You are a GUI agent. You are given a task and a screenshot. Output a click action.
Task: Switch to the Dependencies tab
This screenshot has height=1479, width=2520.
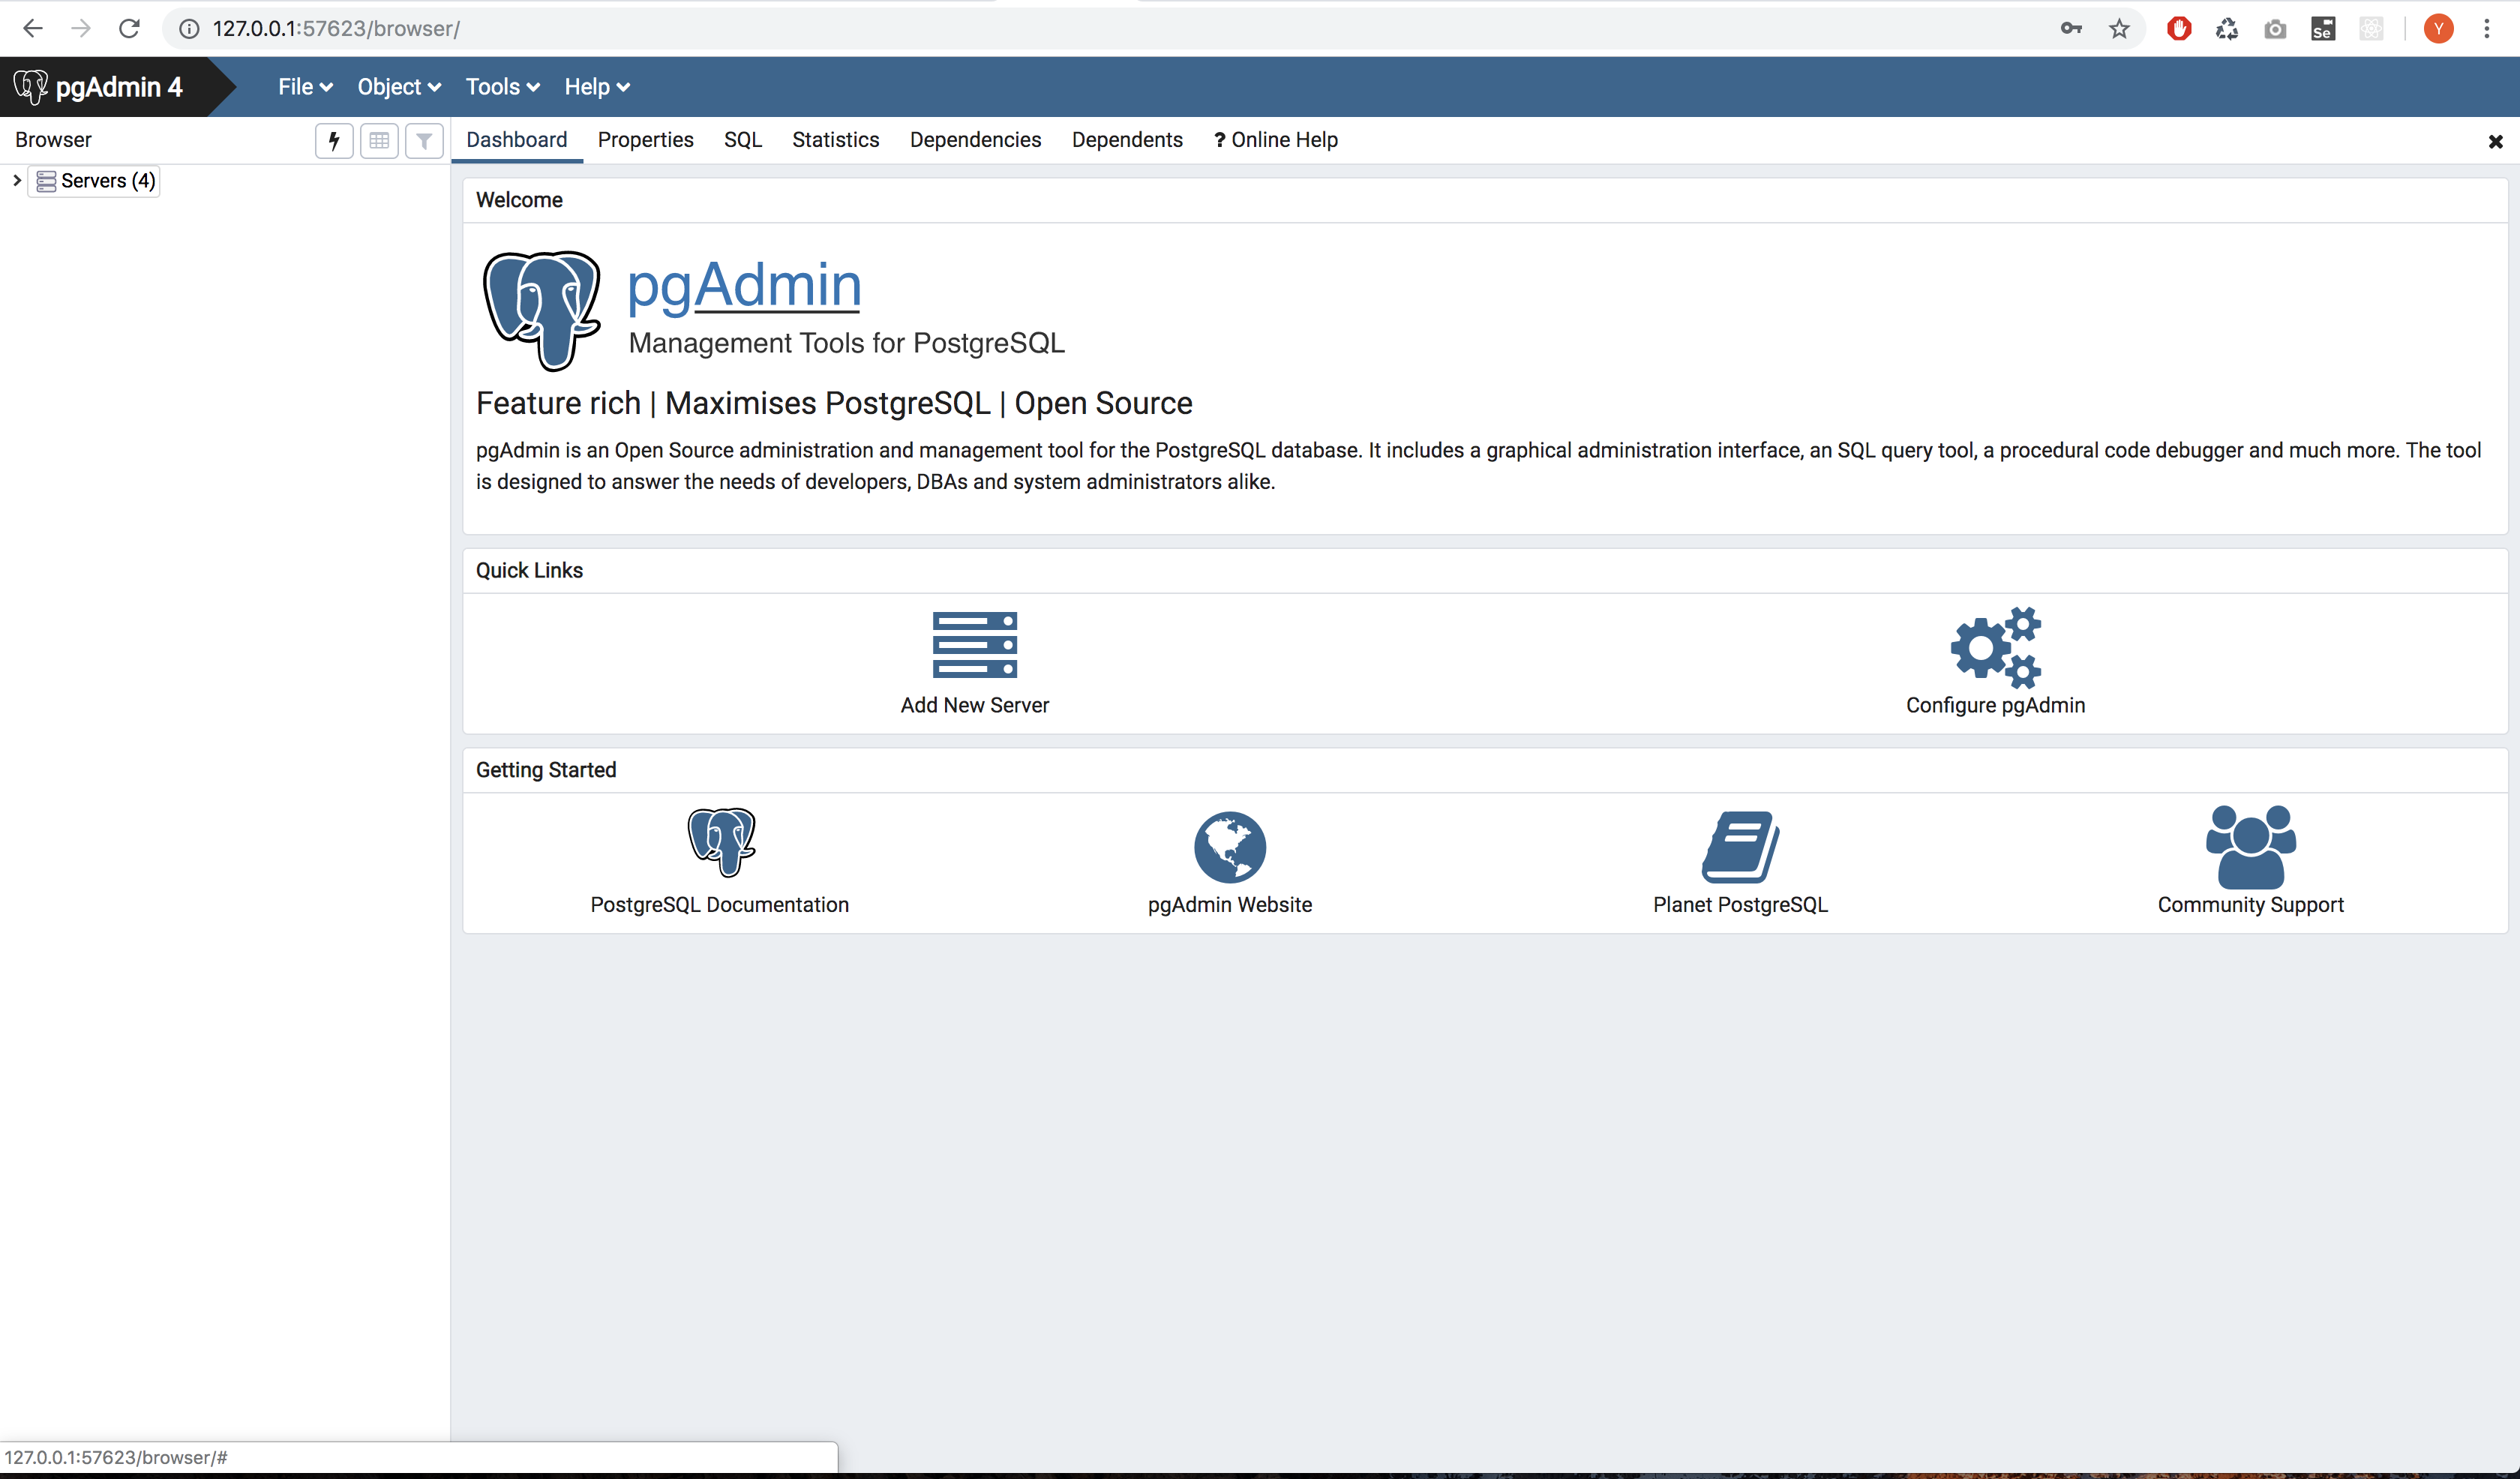pos(975,140)
